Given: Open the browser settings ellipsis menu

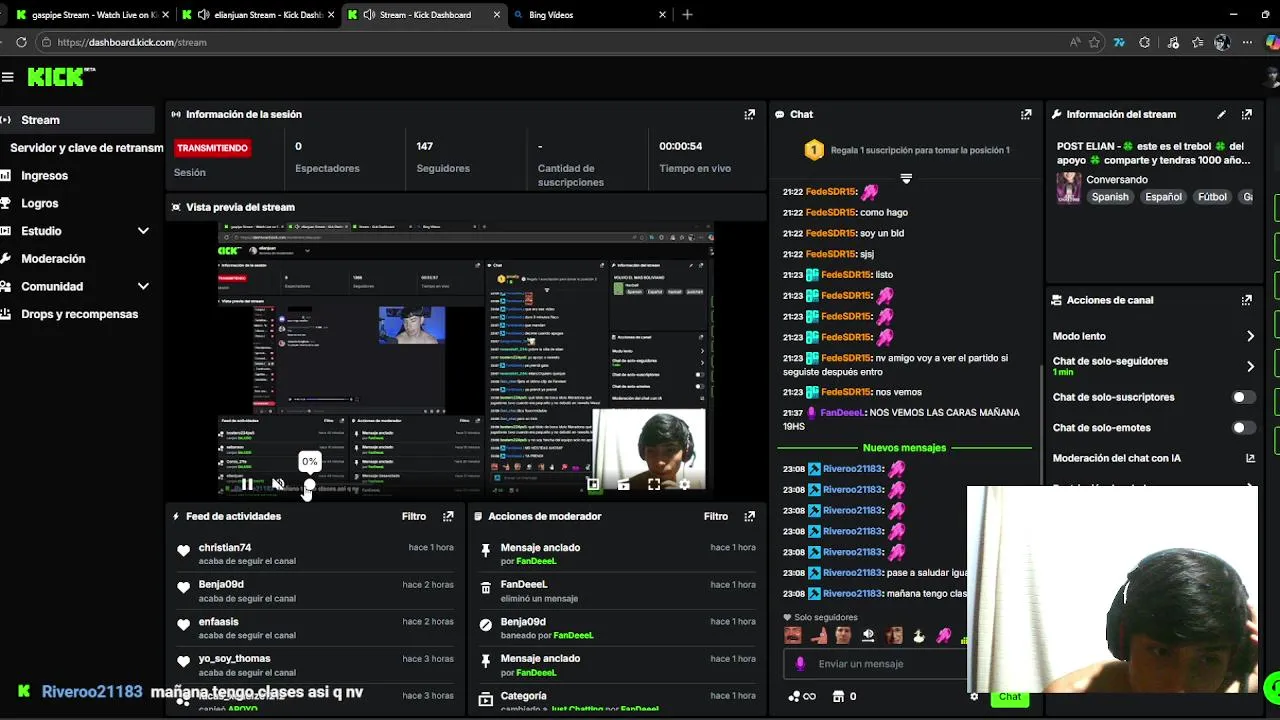Looking at the screenshot, I should [1247, 43].
